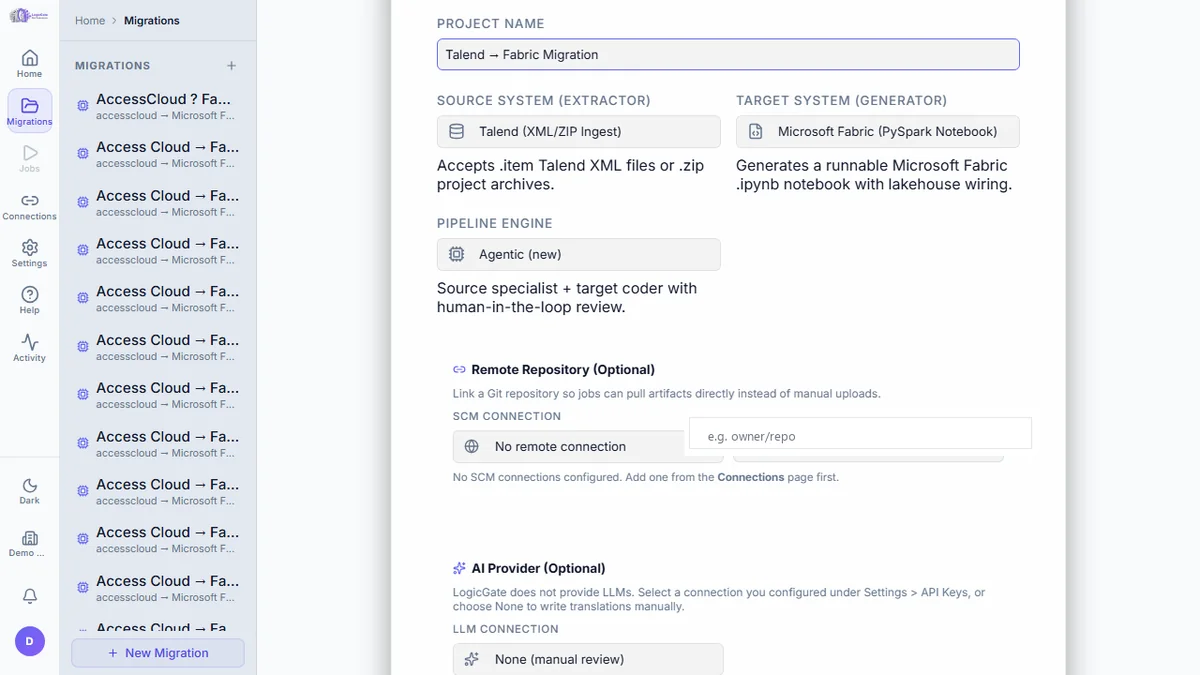
Task: Open the None (manual review) LLM dropdown
Action: coord(588,659)
